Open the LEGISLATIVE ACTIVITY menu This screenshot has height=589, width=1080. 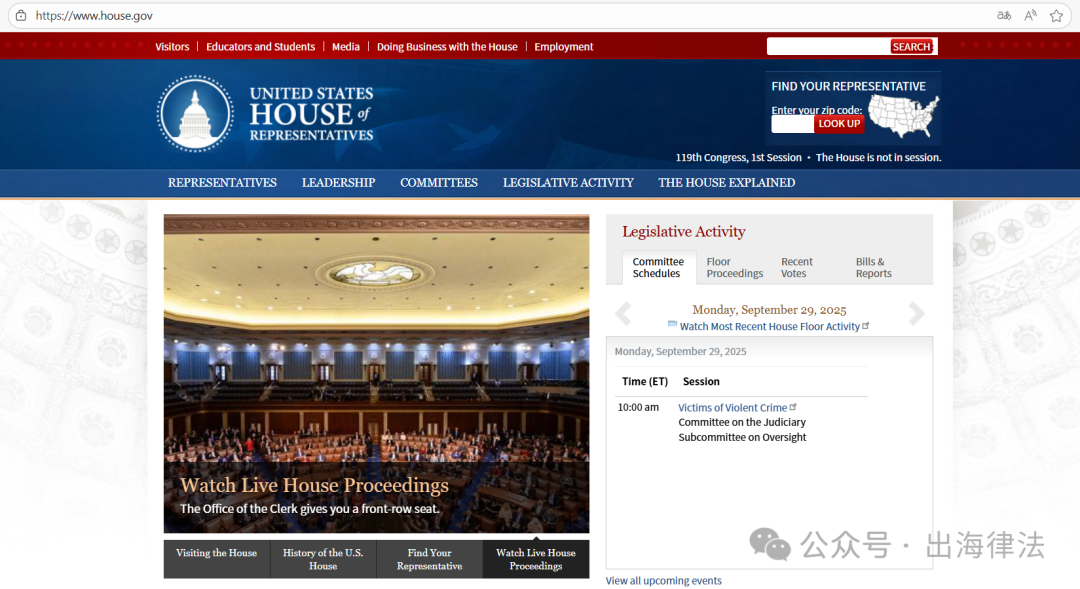568,183
